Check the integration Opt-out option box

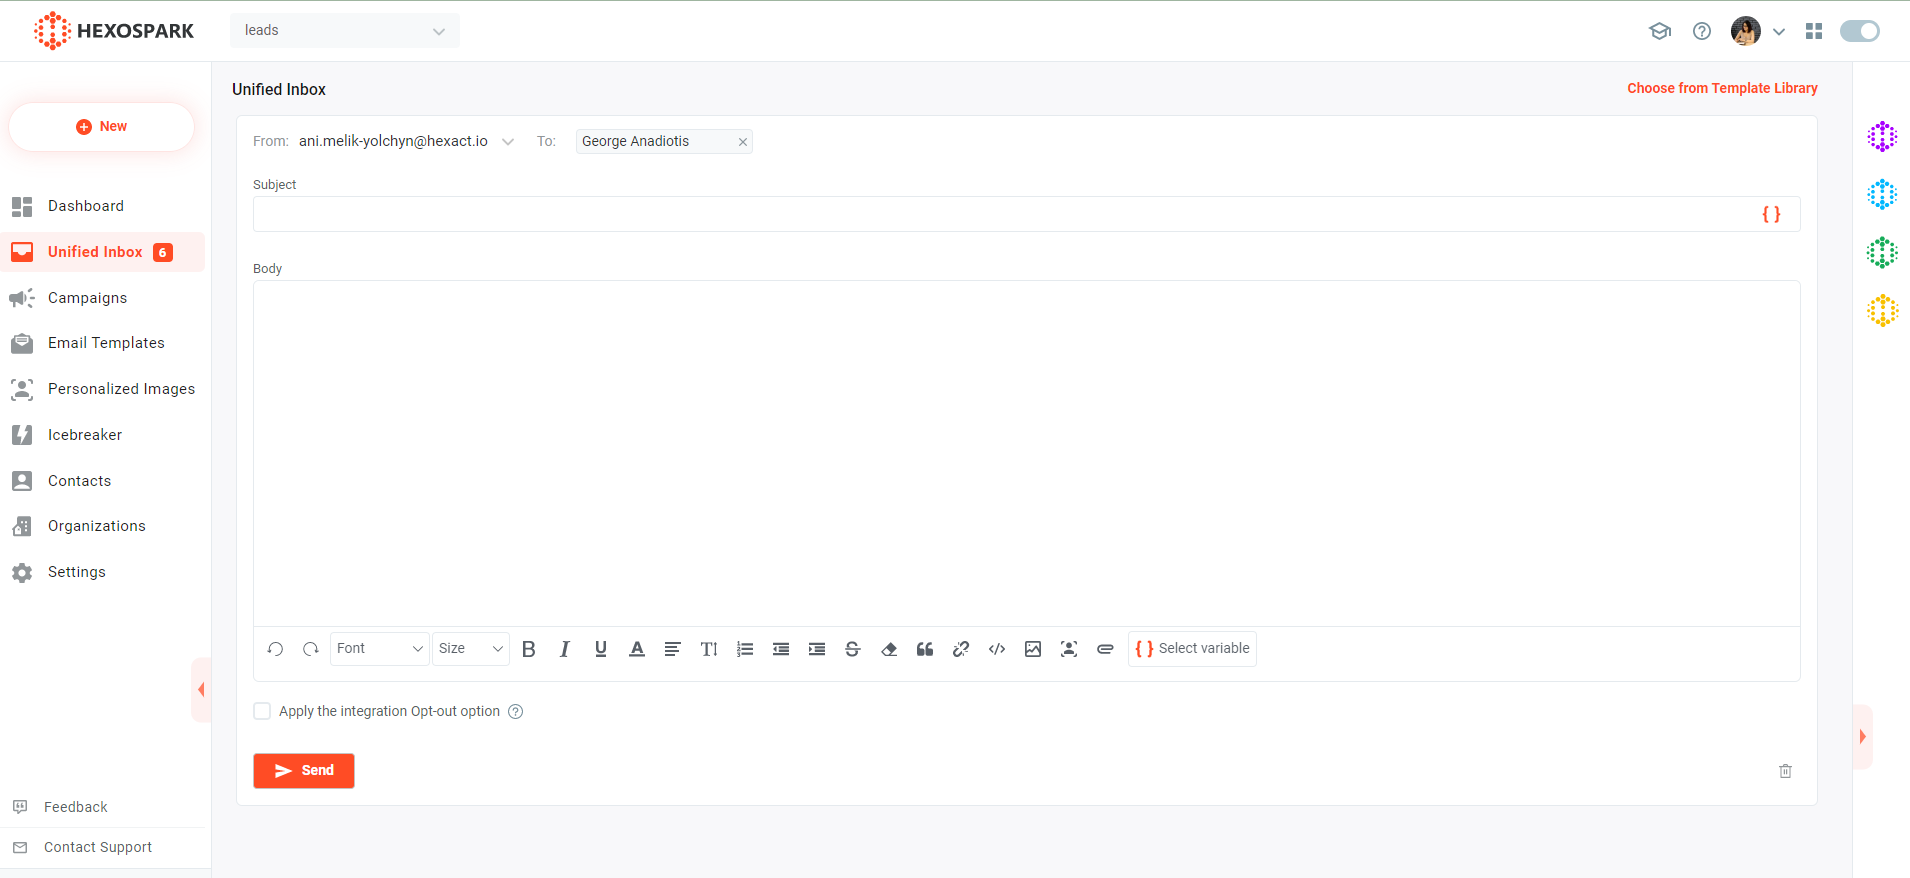point(262,711)
